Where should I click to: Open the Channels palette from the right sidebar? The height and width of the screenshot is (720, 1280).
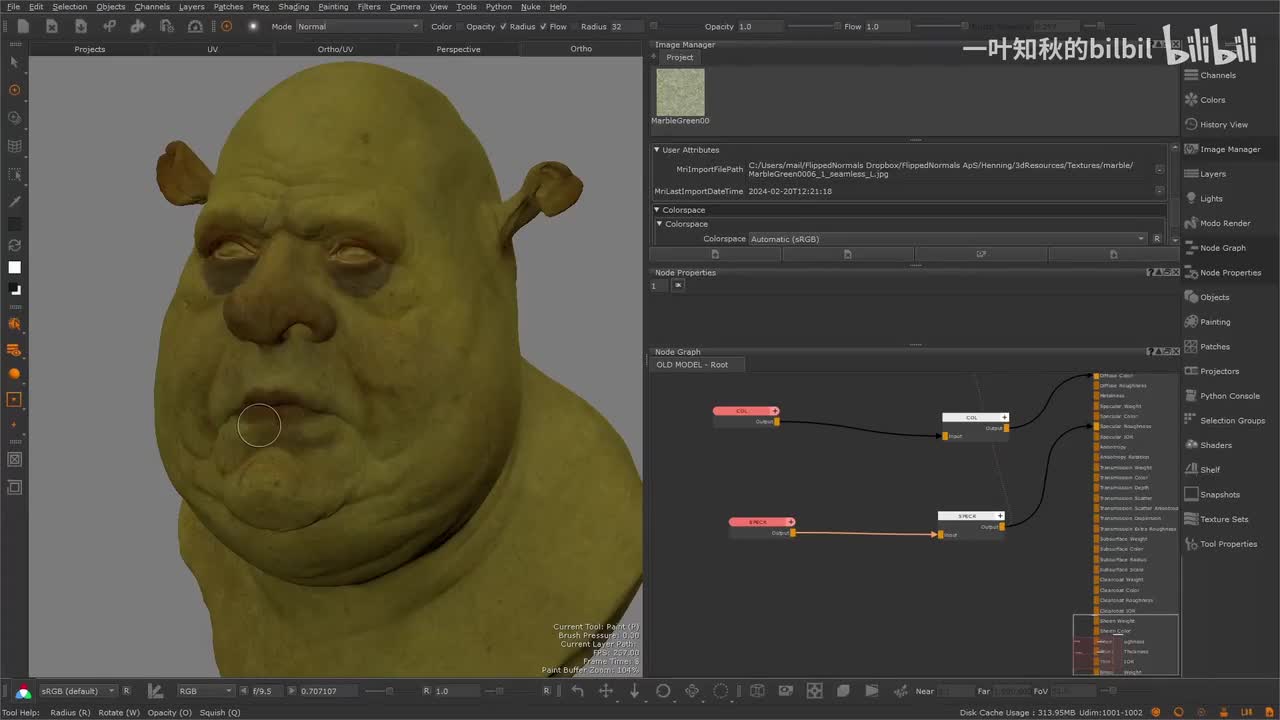(1218, 75)
